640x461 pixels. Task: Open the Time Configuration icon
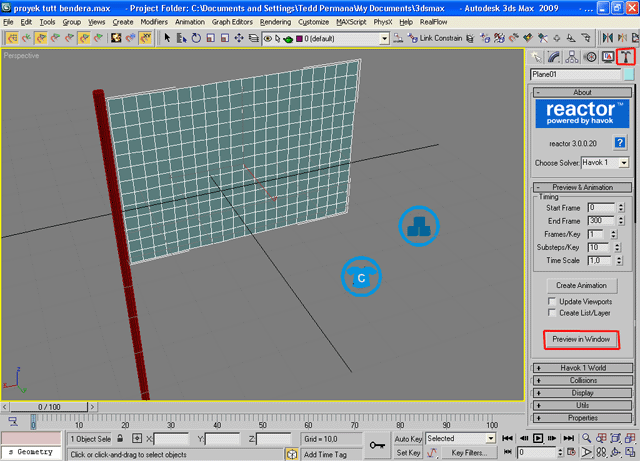[572, 452]
